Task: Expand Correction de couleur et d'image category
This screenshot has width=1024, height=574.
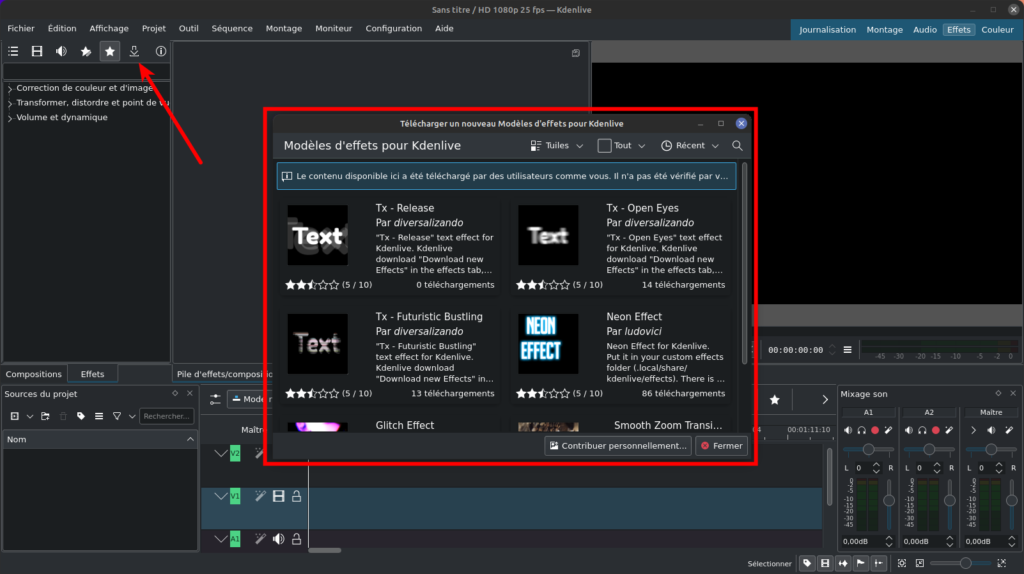Action: click(x=10, y=88)
